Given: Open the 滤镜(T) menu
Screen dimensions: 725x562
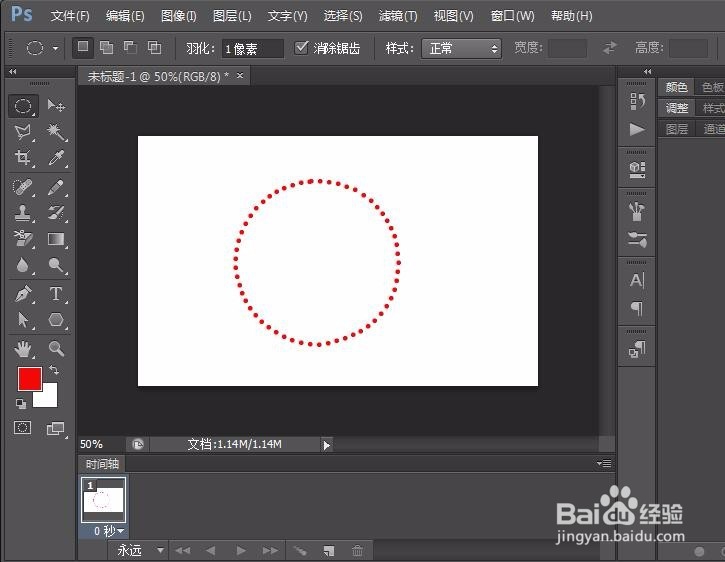Looking at the screenshot, I should (398, 16).
